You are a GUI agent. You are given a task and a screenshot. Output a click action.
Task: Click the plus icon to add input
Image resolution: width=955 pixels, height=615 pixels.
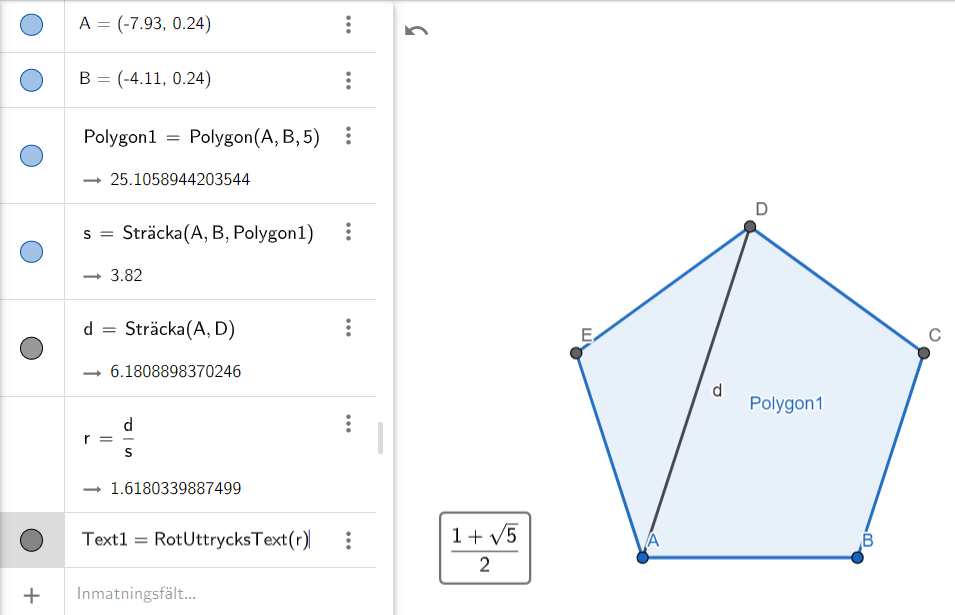31,594
